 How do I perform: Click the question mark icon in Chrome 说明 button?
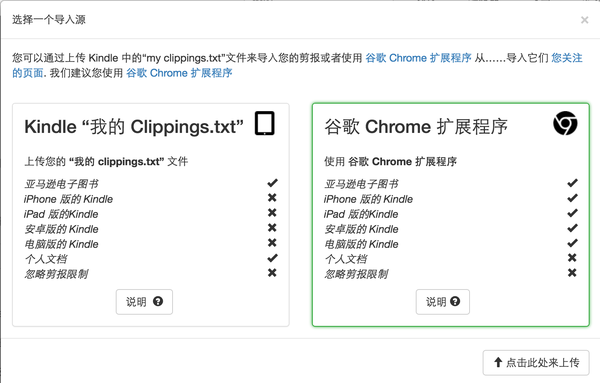click(455, 302)
